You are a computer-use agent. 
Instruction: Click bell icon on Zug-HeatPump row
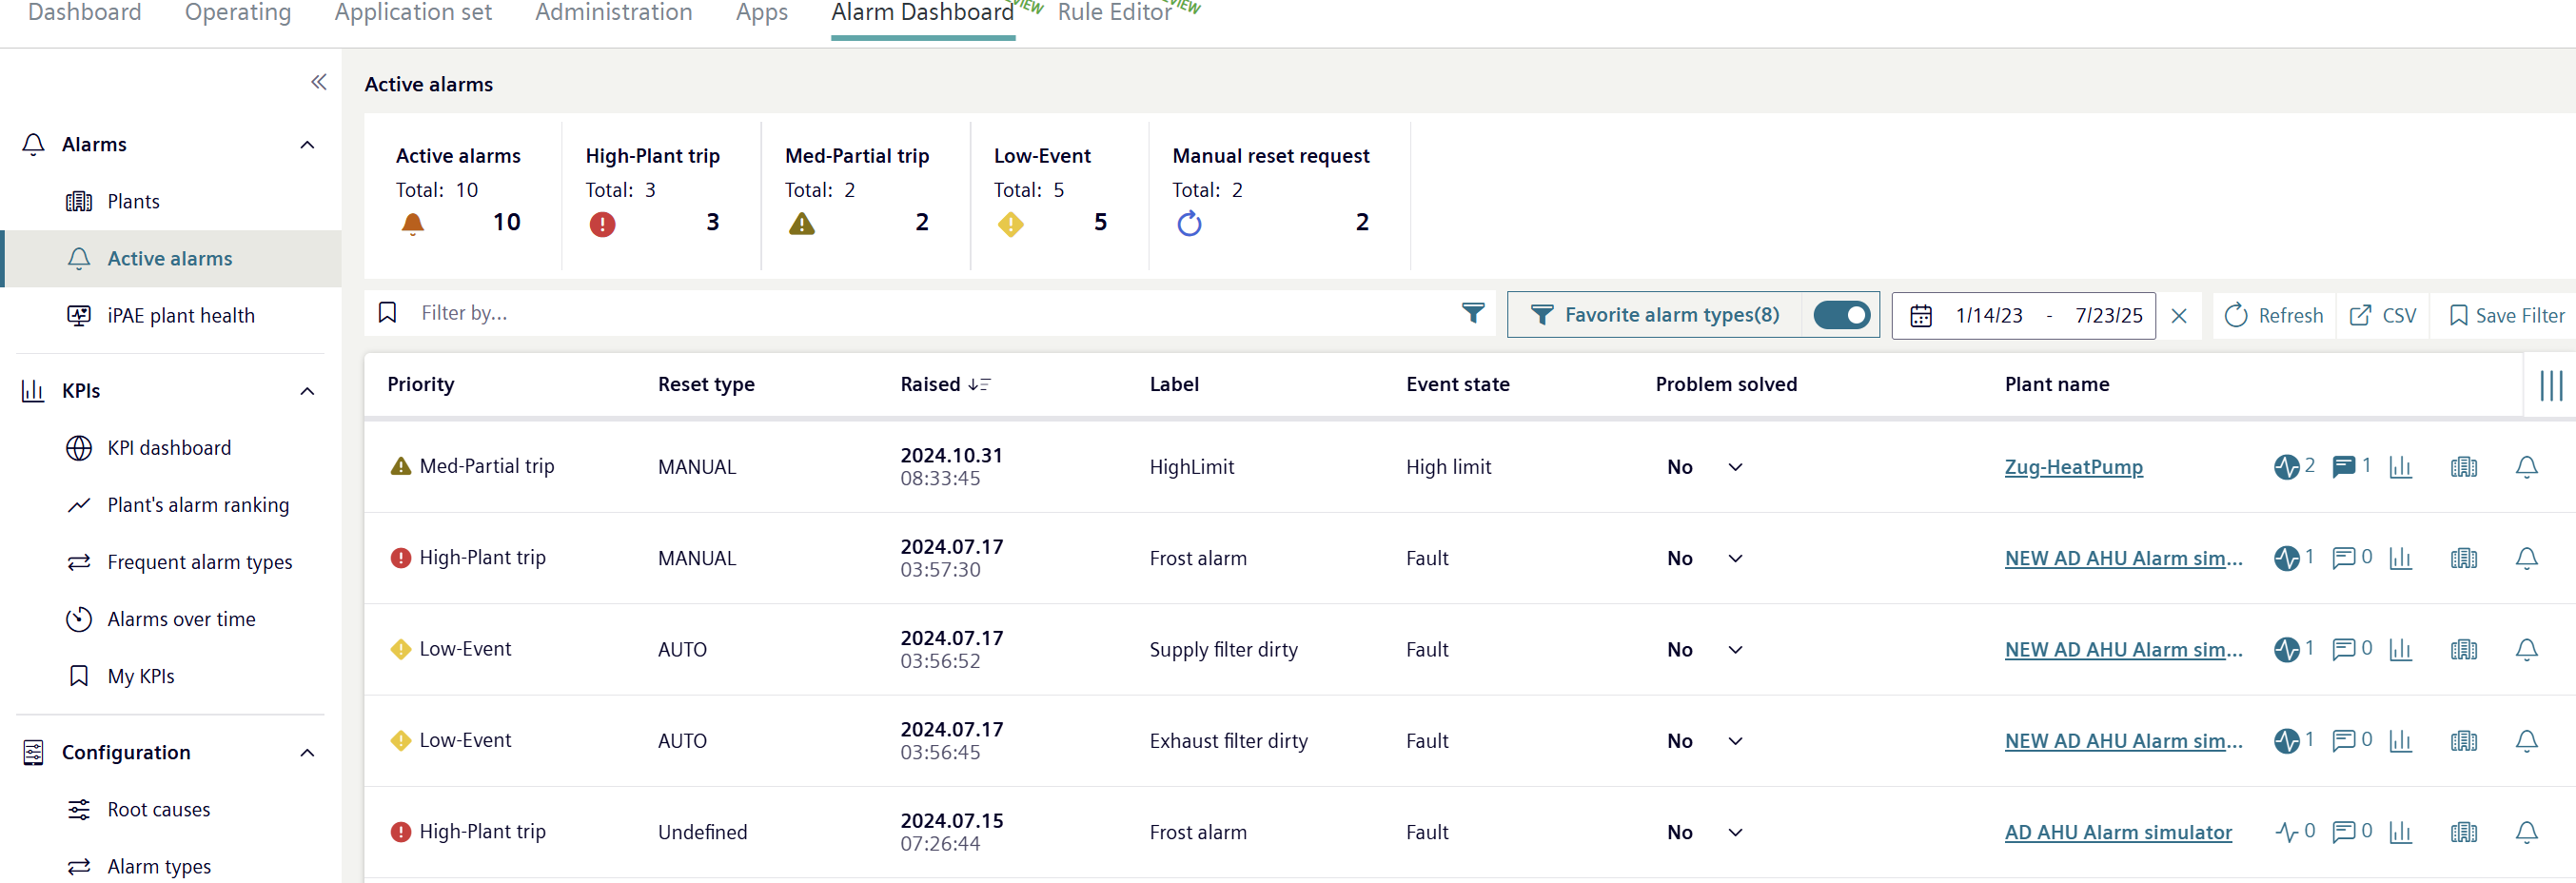click(2525, 467)
